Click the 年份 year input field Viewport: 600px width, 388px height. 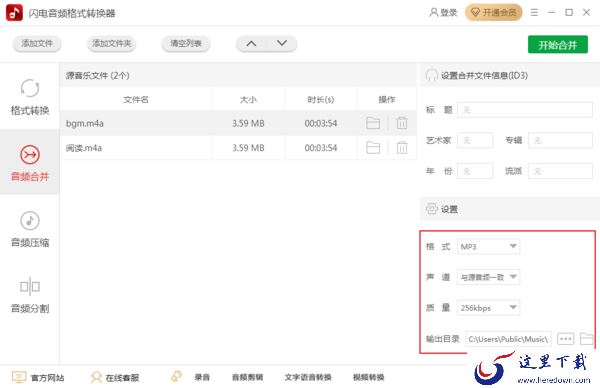point(475,171)
